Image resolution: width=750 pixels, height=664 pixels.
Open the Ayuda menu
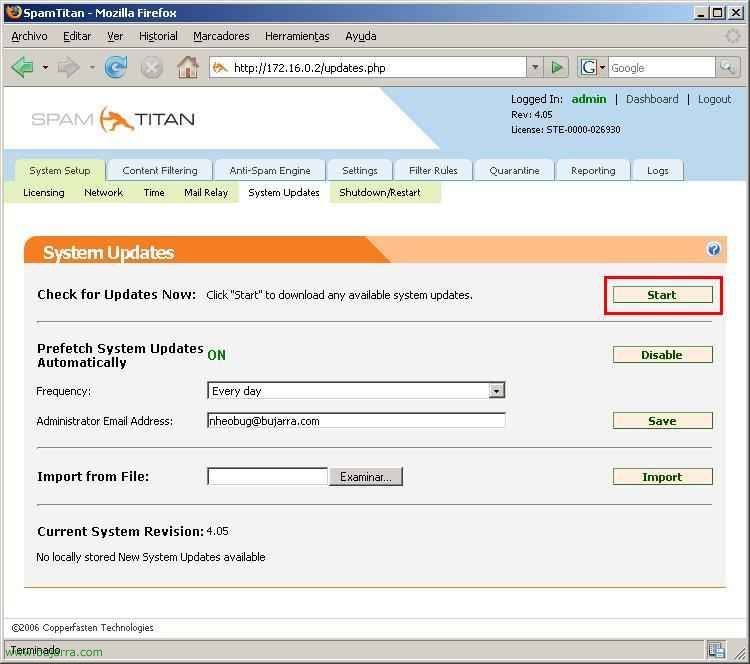(x=361, y=36)
